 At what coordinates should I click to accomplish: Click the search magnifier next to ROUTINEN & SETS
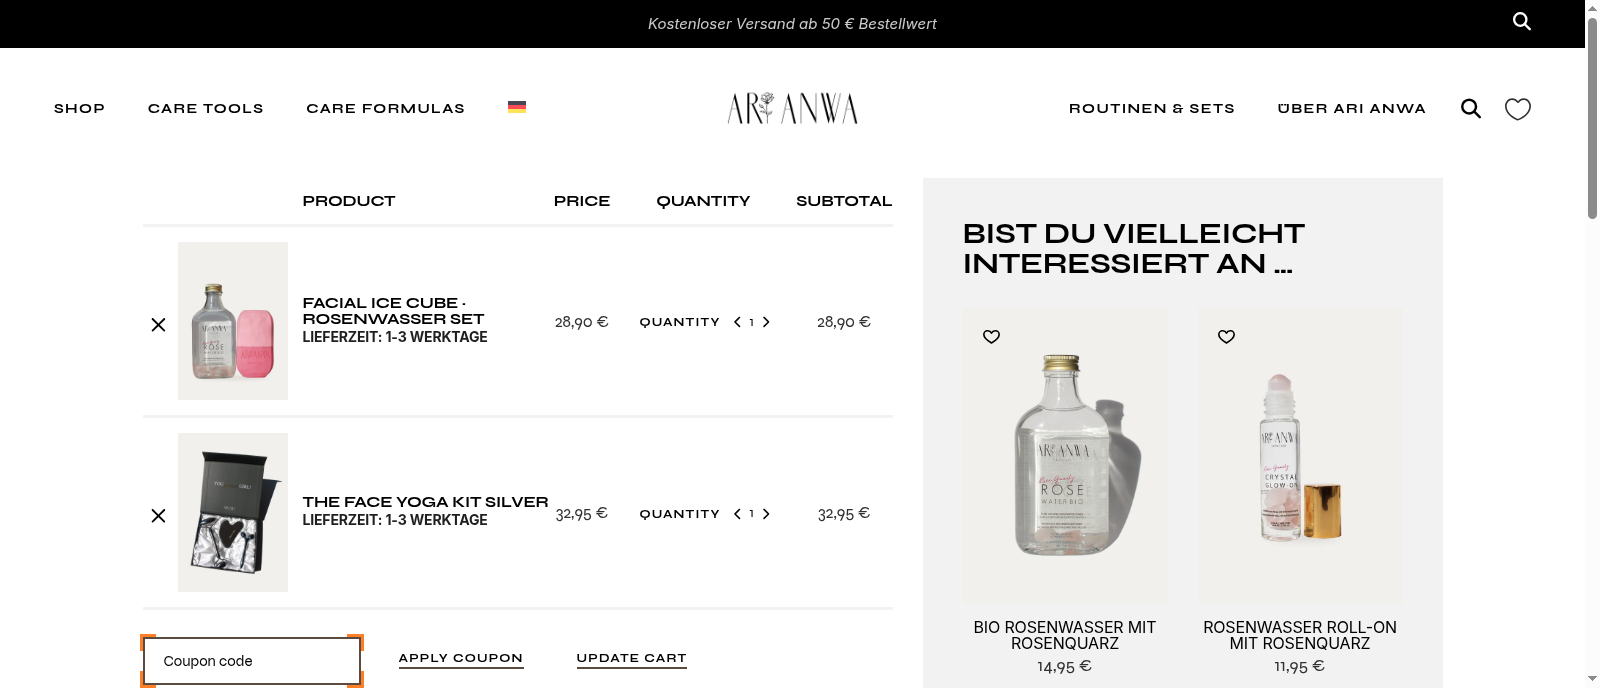[x=1470, y=108]
